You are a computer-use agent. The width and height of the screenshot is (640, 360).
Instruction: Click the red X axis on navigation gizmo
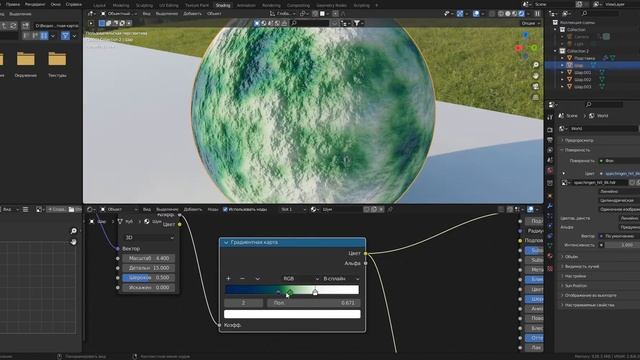519,48
